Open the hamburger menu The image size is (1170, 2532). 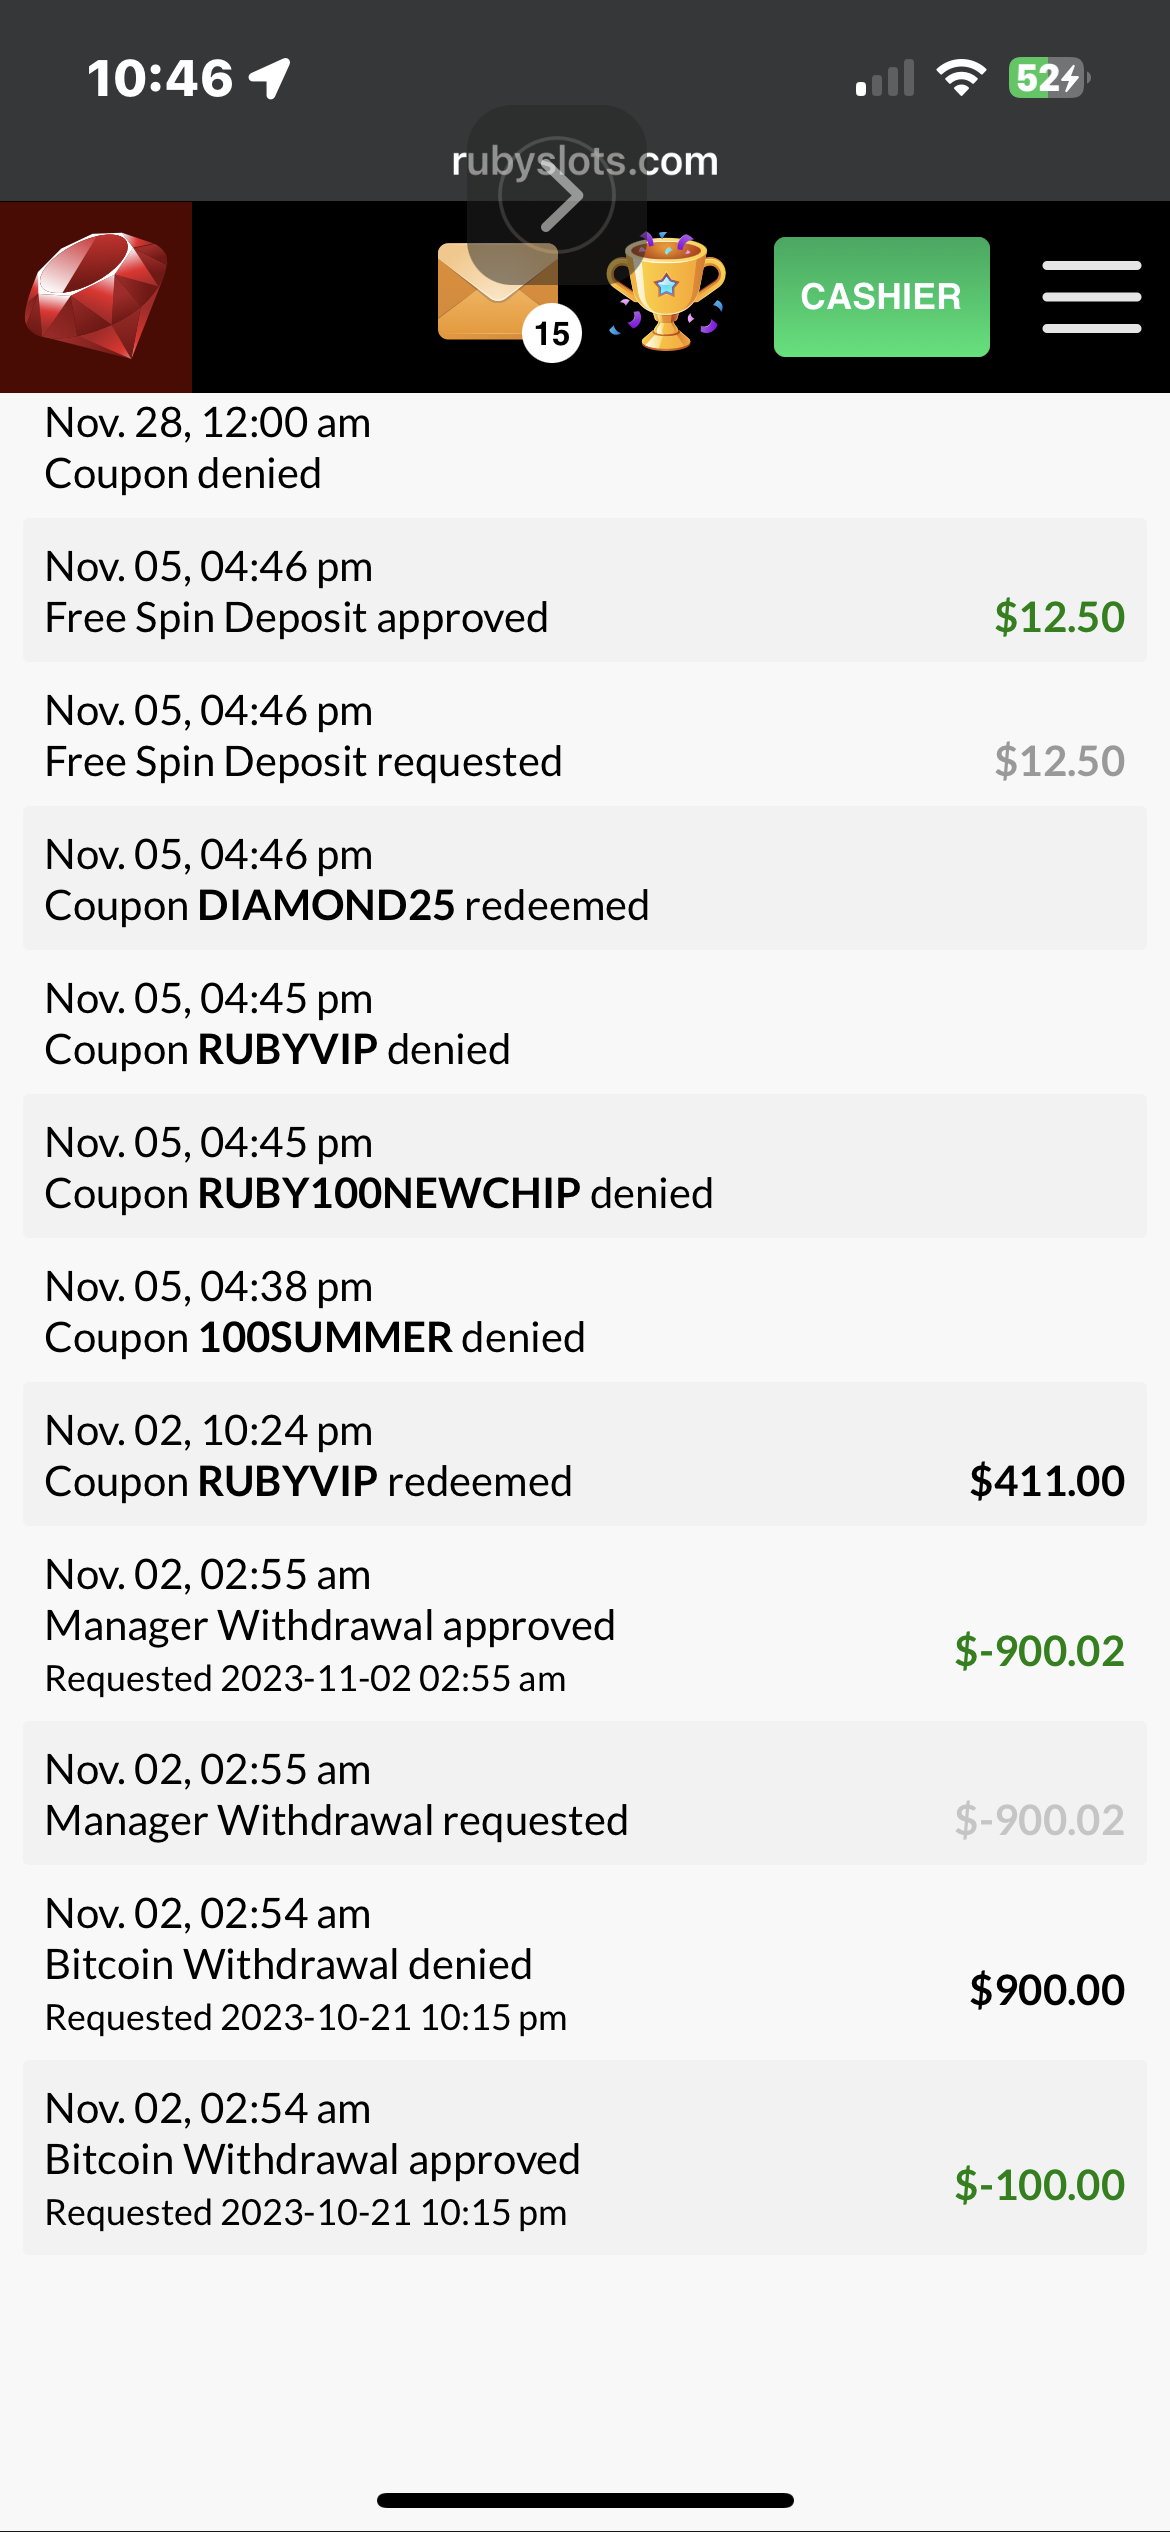1091,296
